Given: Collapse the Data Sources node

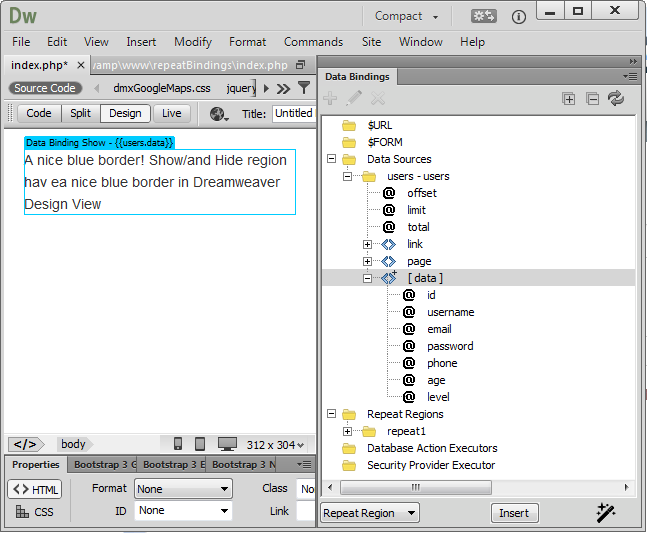Looking at the screenshot, I should (331, 159).
